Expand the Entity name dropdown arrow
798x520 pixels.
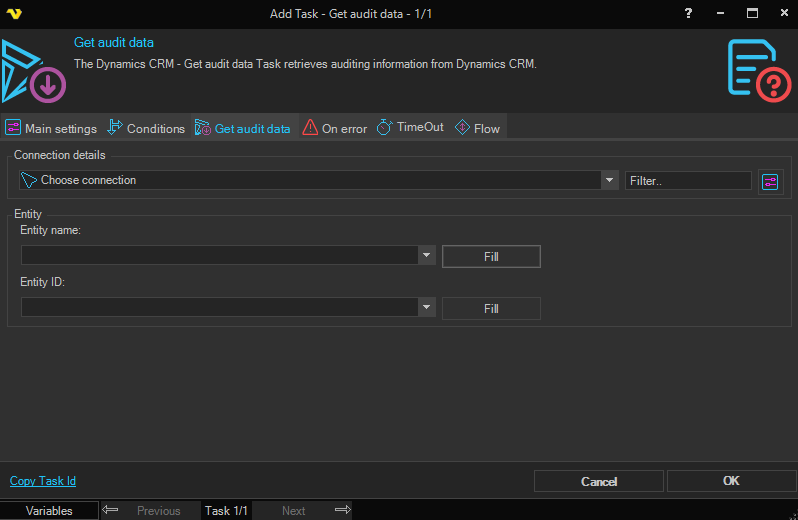[427, 255]
